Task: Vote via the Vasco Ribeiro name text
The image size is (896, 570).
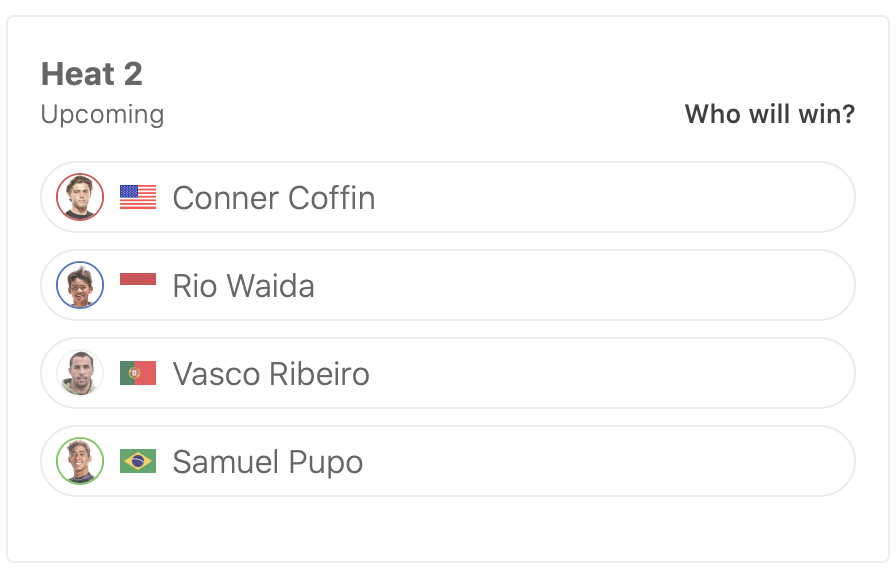Action: [271, 374]
